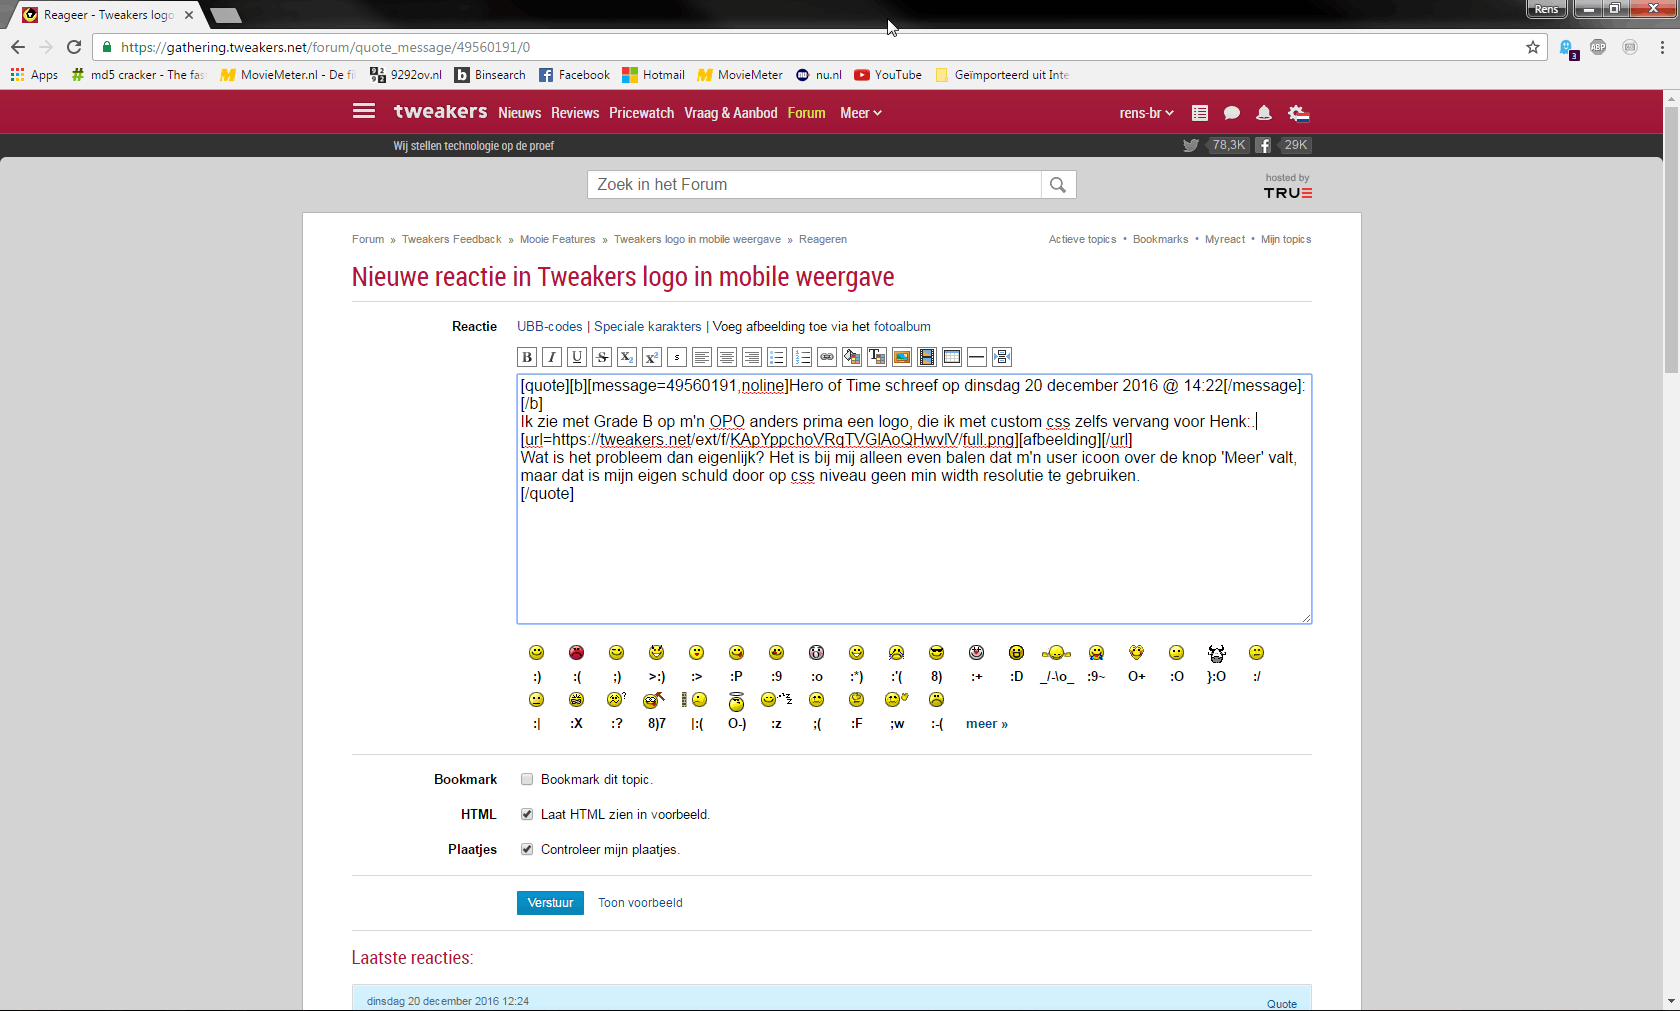The image size is (1680, 1011).
Task: Insert the red angry :( smiley
Action: (x=577, y=653)
